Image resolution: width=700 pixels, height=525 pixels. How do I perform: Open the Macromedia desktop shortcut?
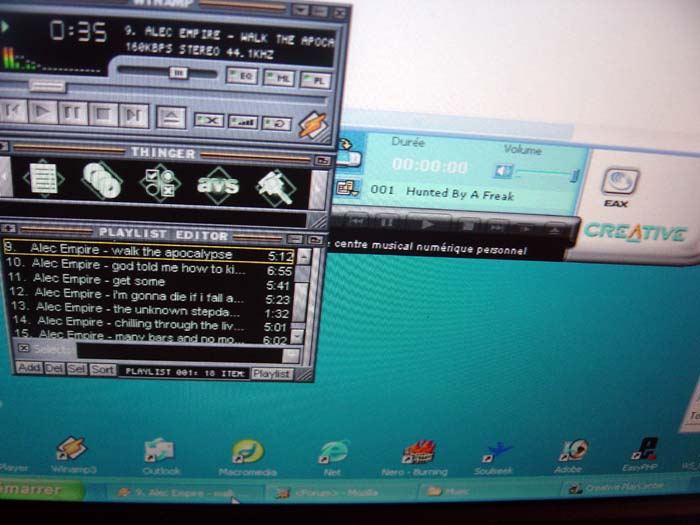coord(248,458)
